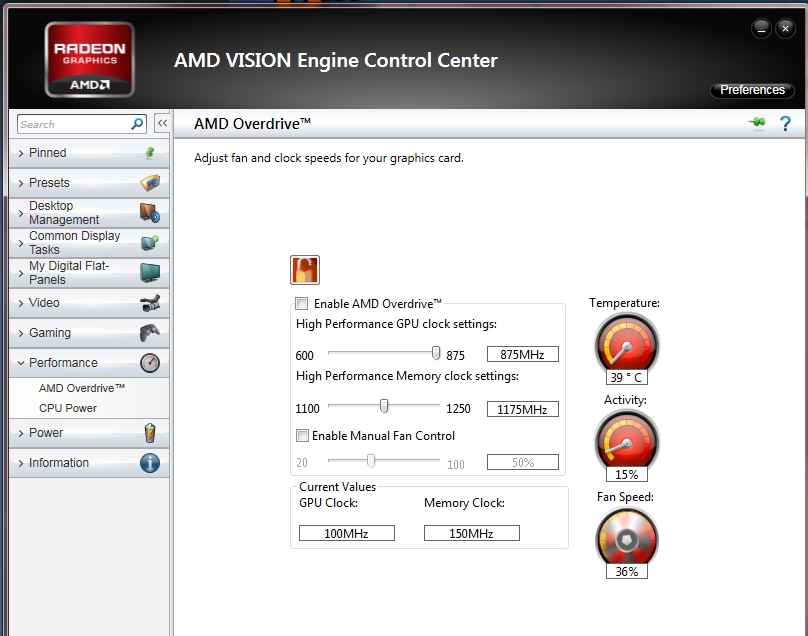
Task: Click the search magnifier icon
Action: point(137,124)
